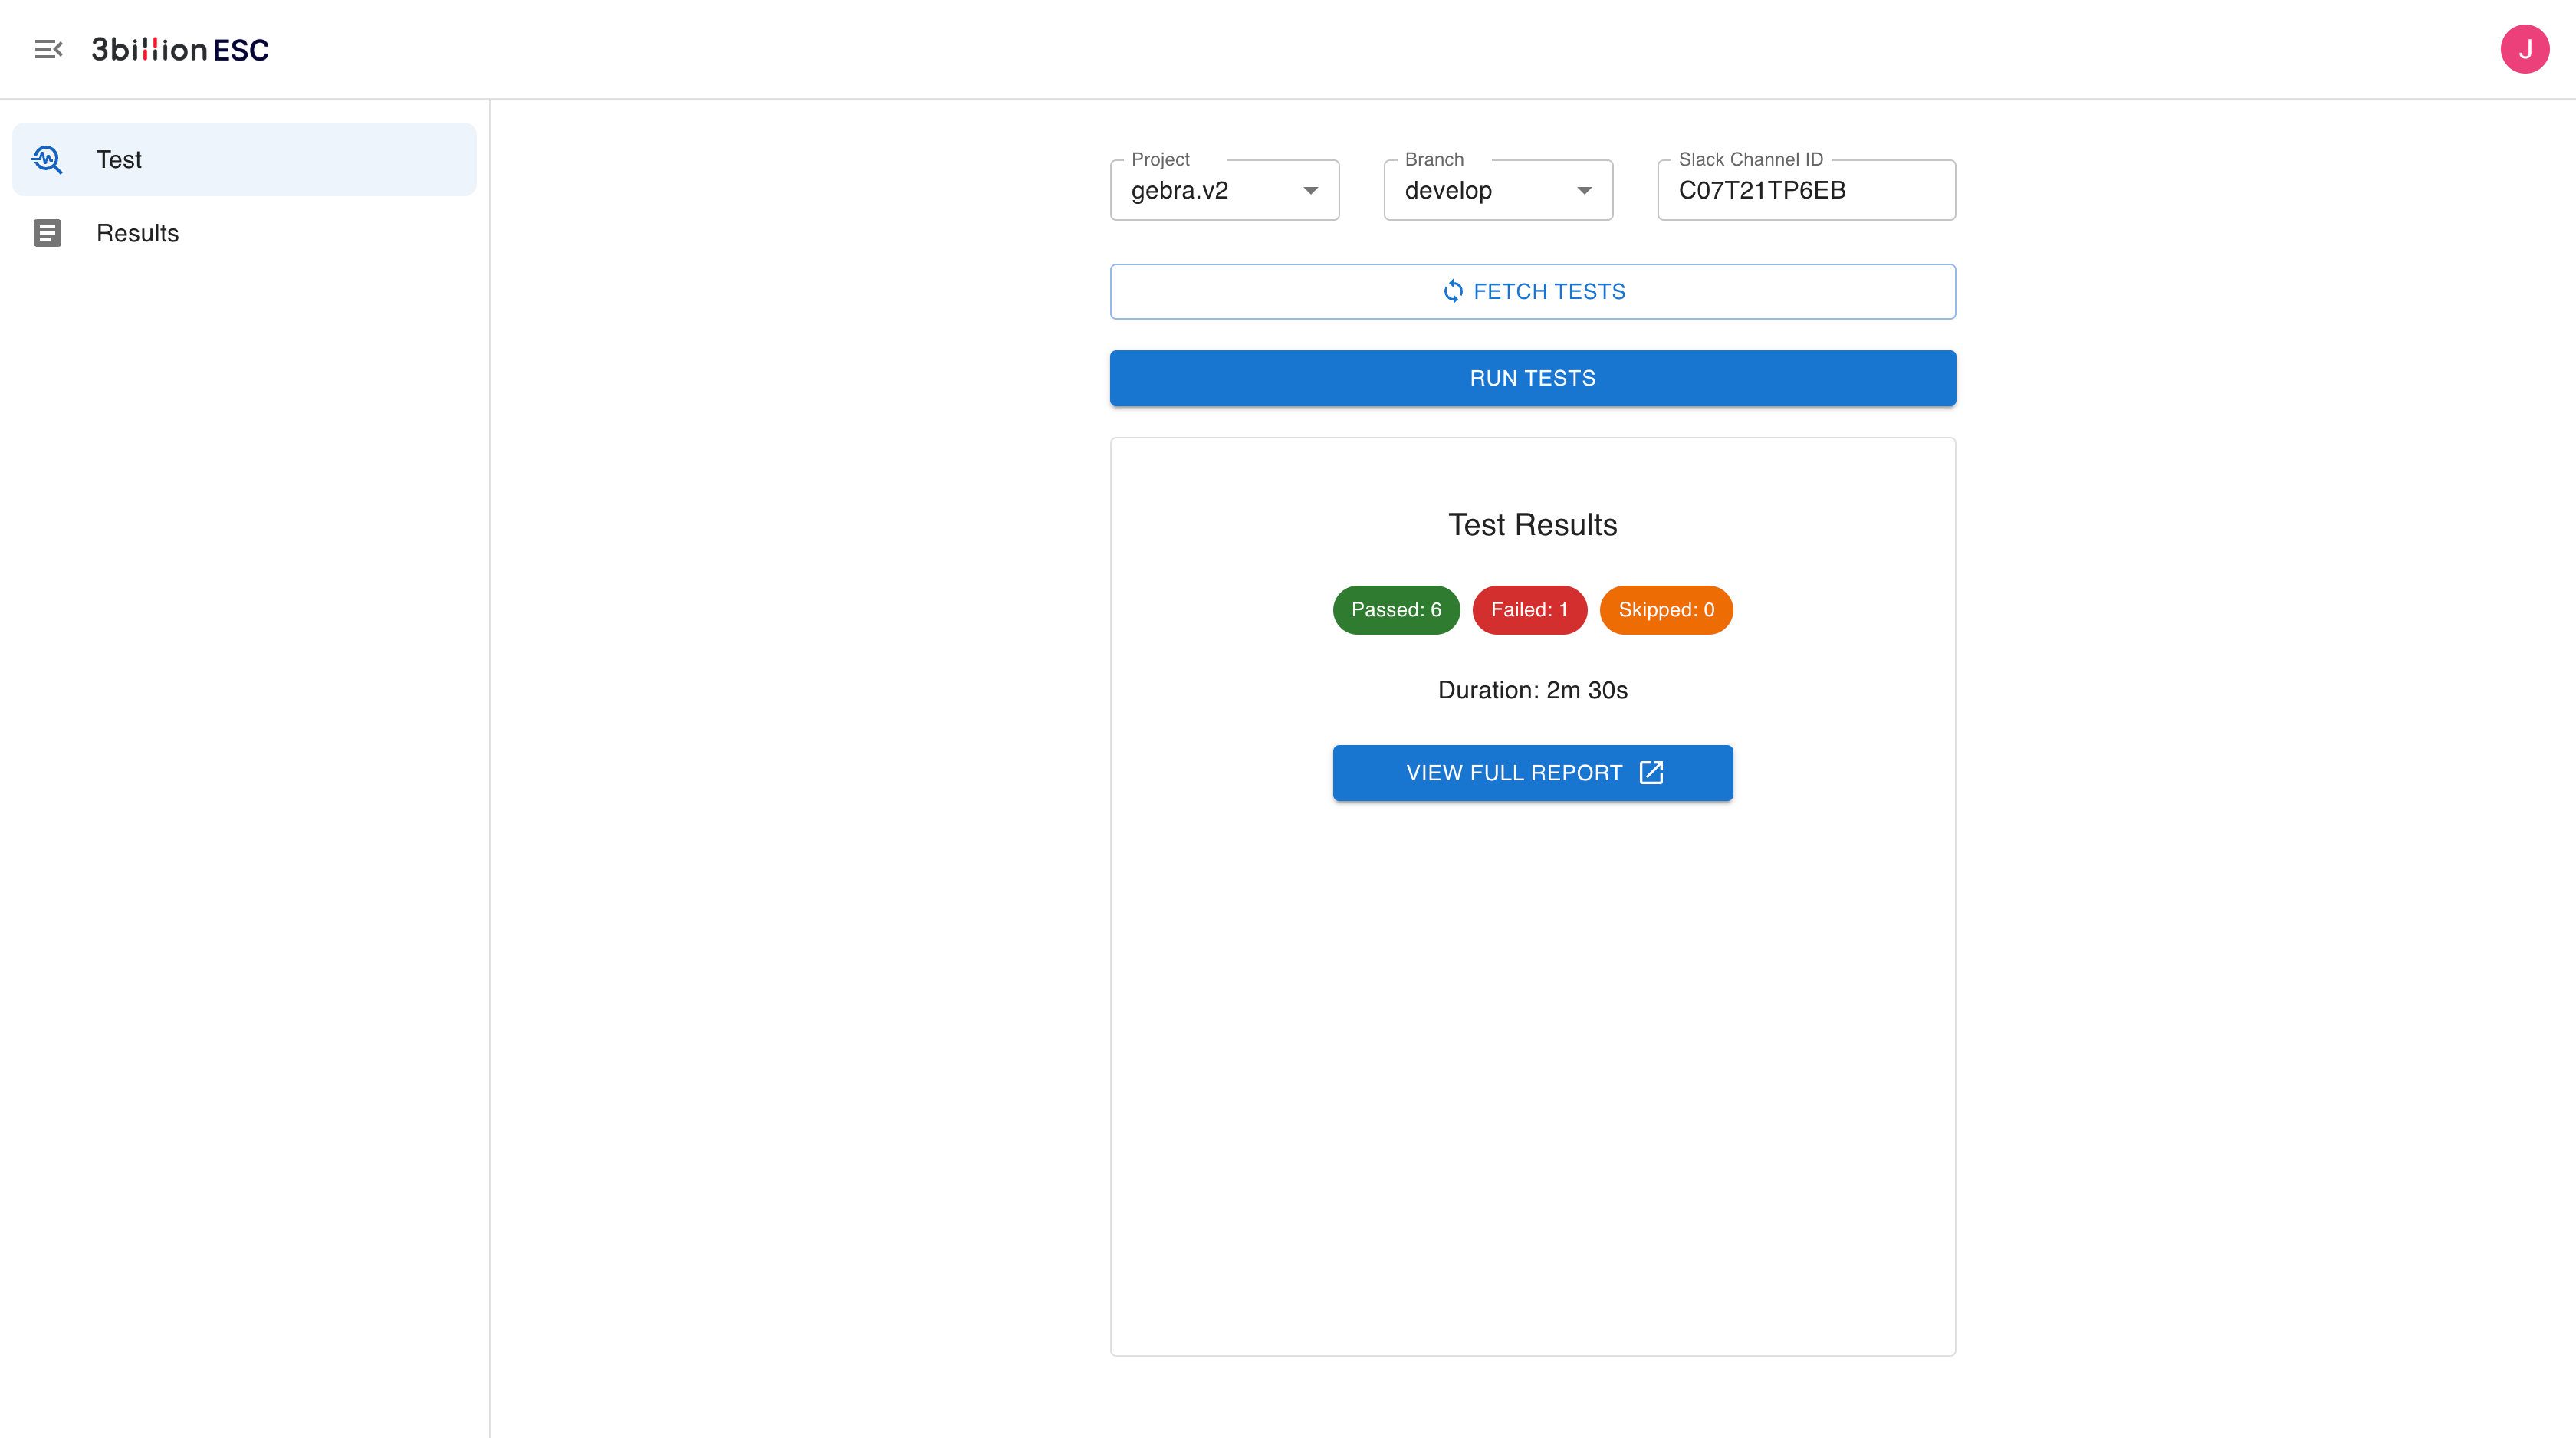Click the 3billion ESC logo

[x=180, y=49]
